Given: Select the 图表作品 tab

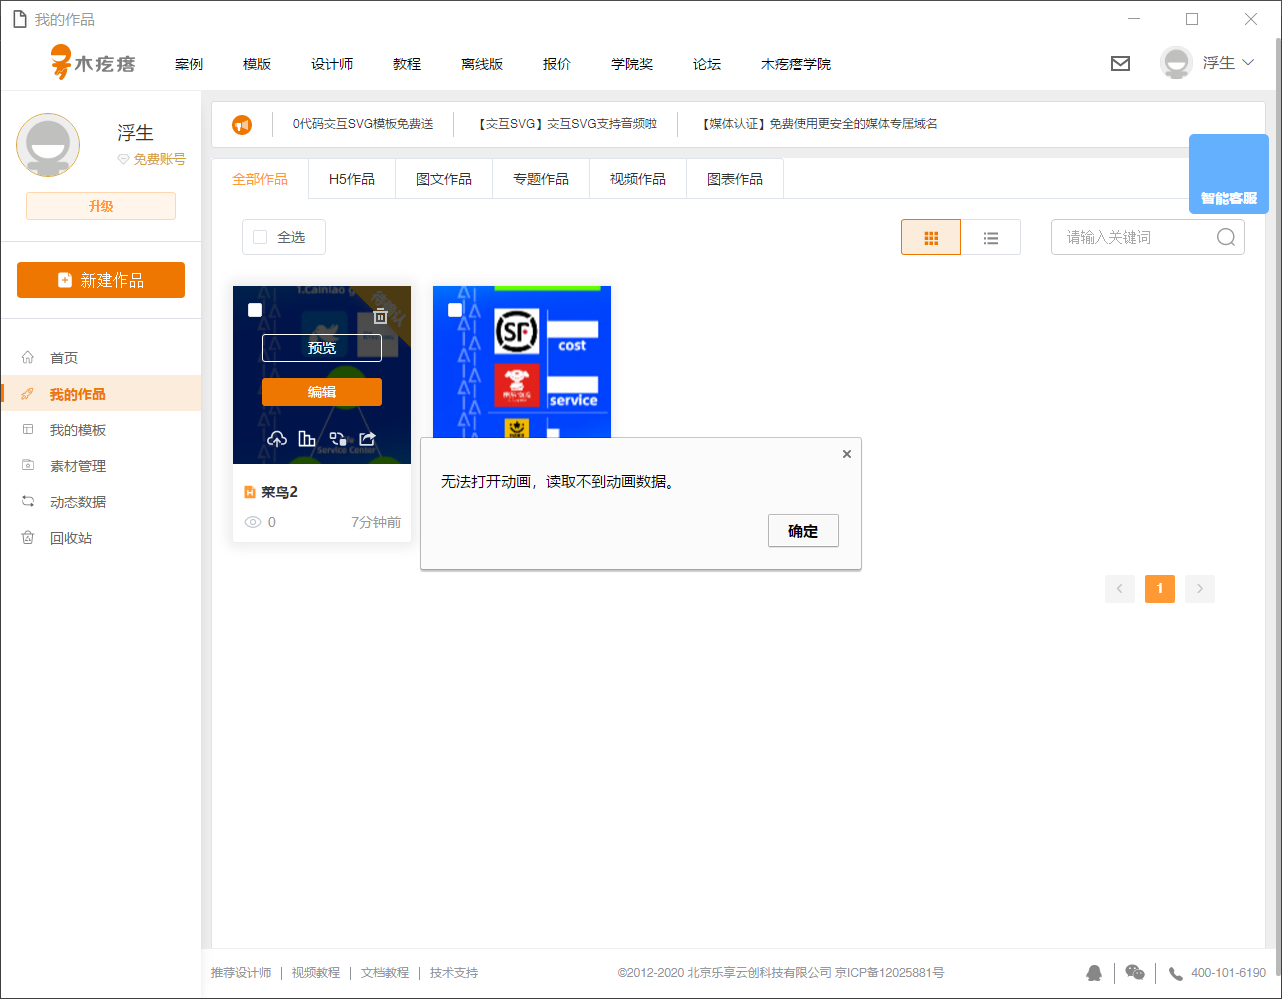Looking at the screenshot, I should click(x=735, y=179).
